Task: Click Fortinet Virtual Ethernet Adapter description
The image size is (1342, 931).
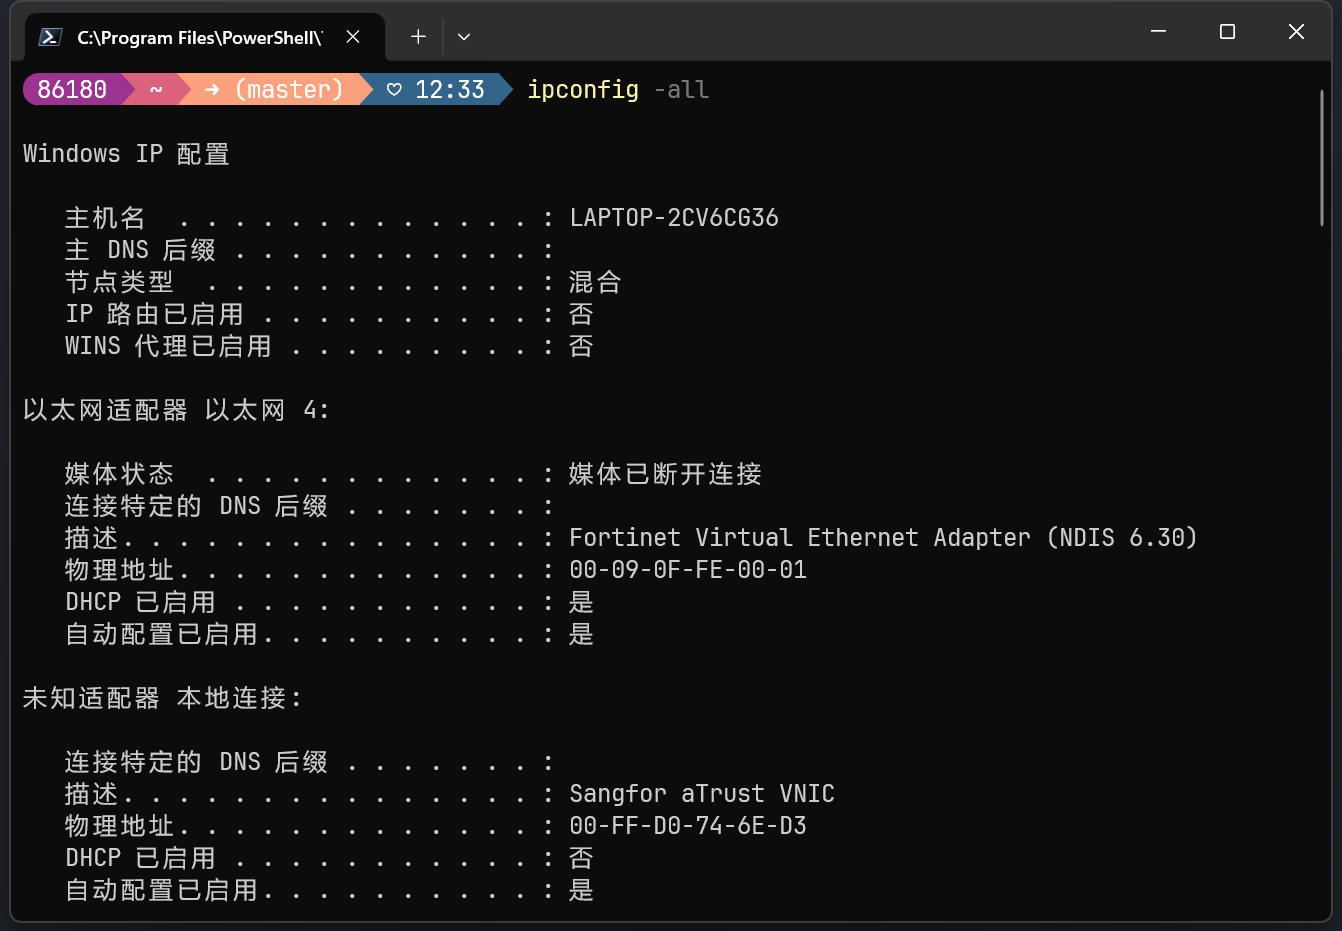Action: click(883, 538)
